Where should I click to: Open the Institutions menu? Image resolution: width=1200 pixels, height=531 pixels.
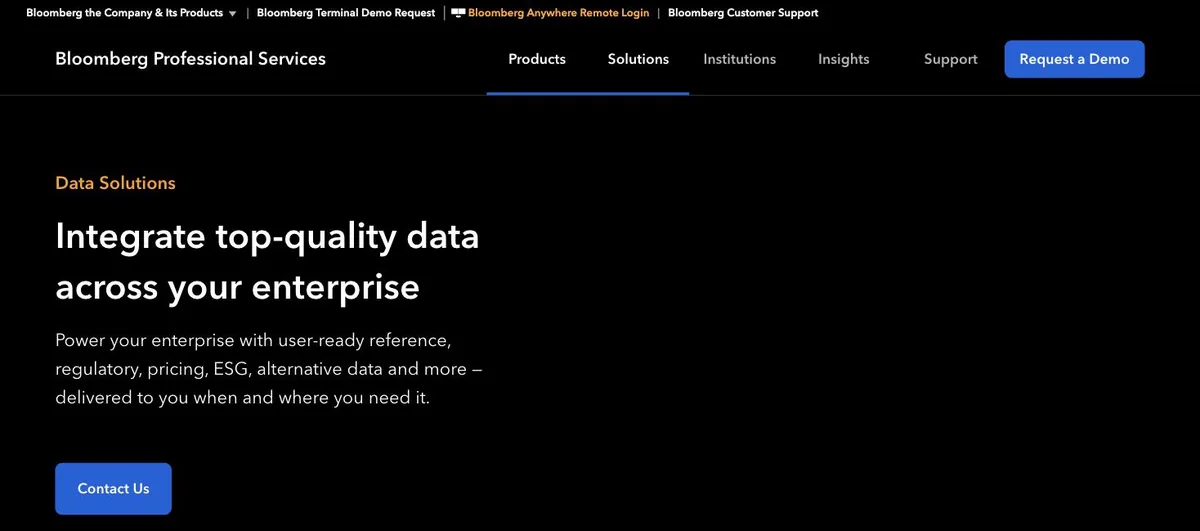point(740,59)
